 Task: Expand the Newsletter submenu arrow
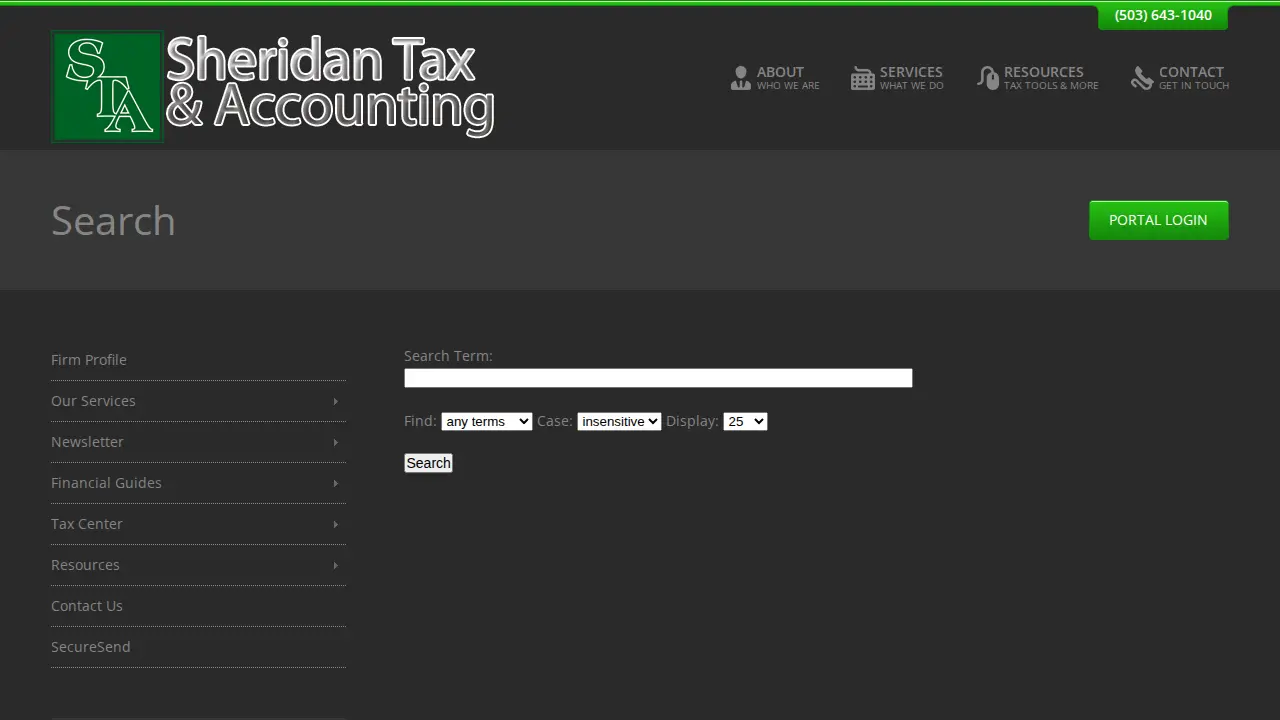335,442
